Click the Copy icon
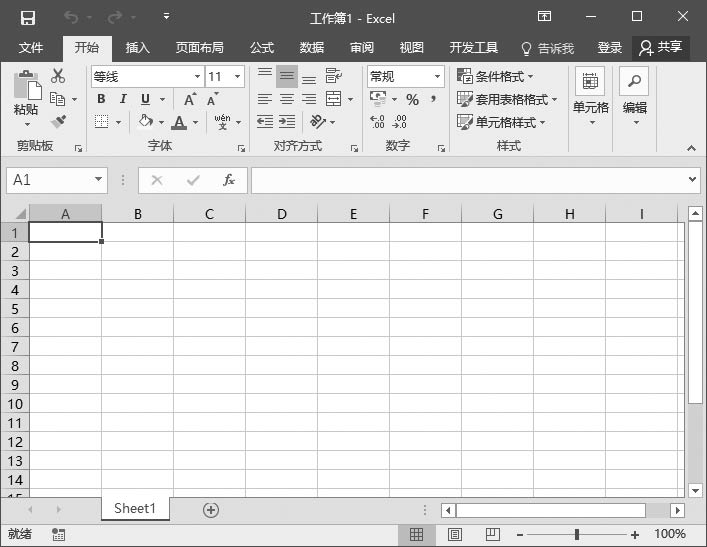Viewport: 707px width, 547px height. pos(57,99)
